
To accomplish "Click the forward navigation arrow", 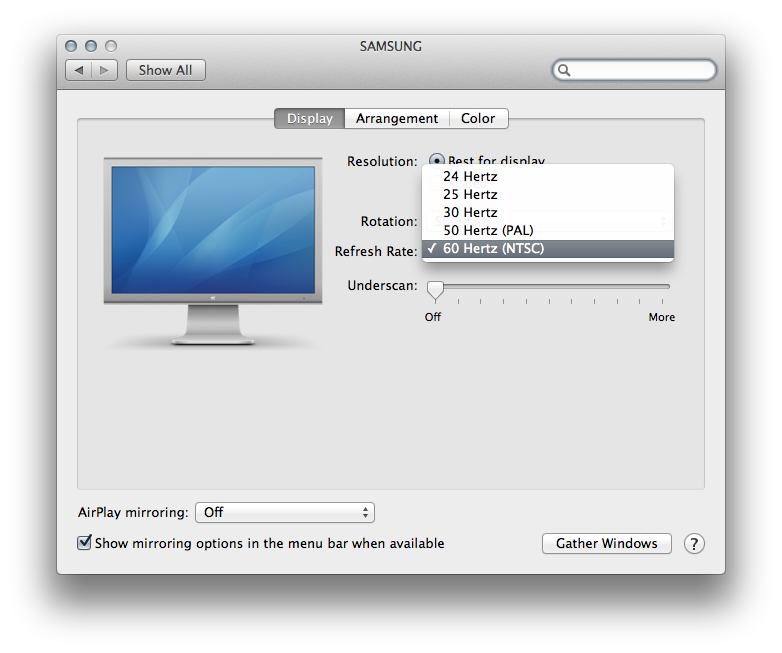I will (105, 70).
